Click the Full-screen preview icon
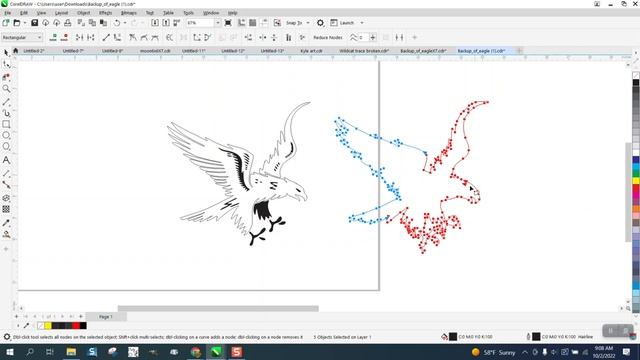 click(228, 23)
